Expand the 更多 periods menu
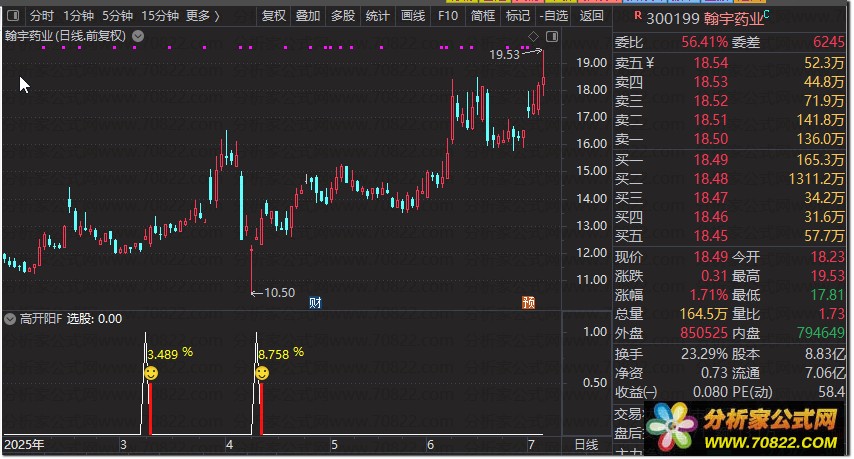The width and height of the screenshot is (854, 459). 203,16
